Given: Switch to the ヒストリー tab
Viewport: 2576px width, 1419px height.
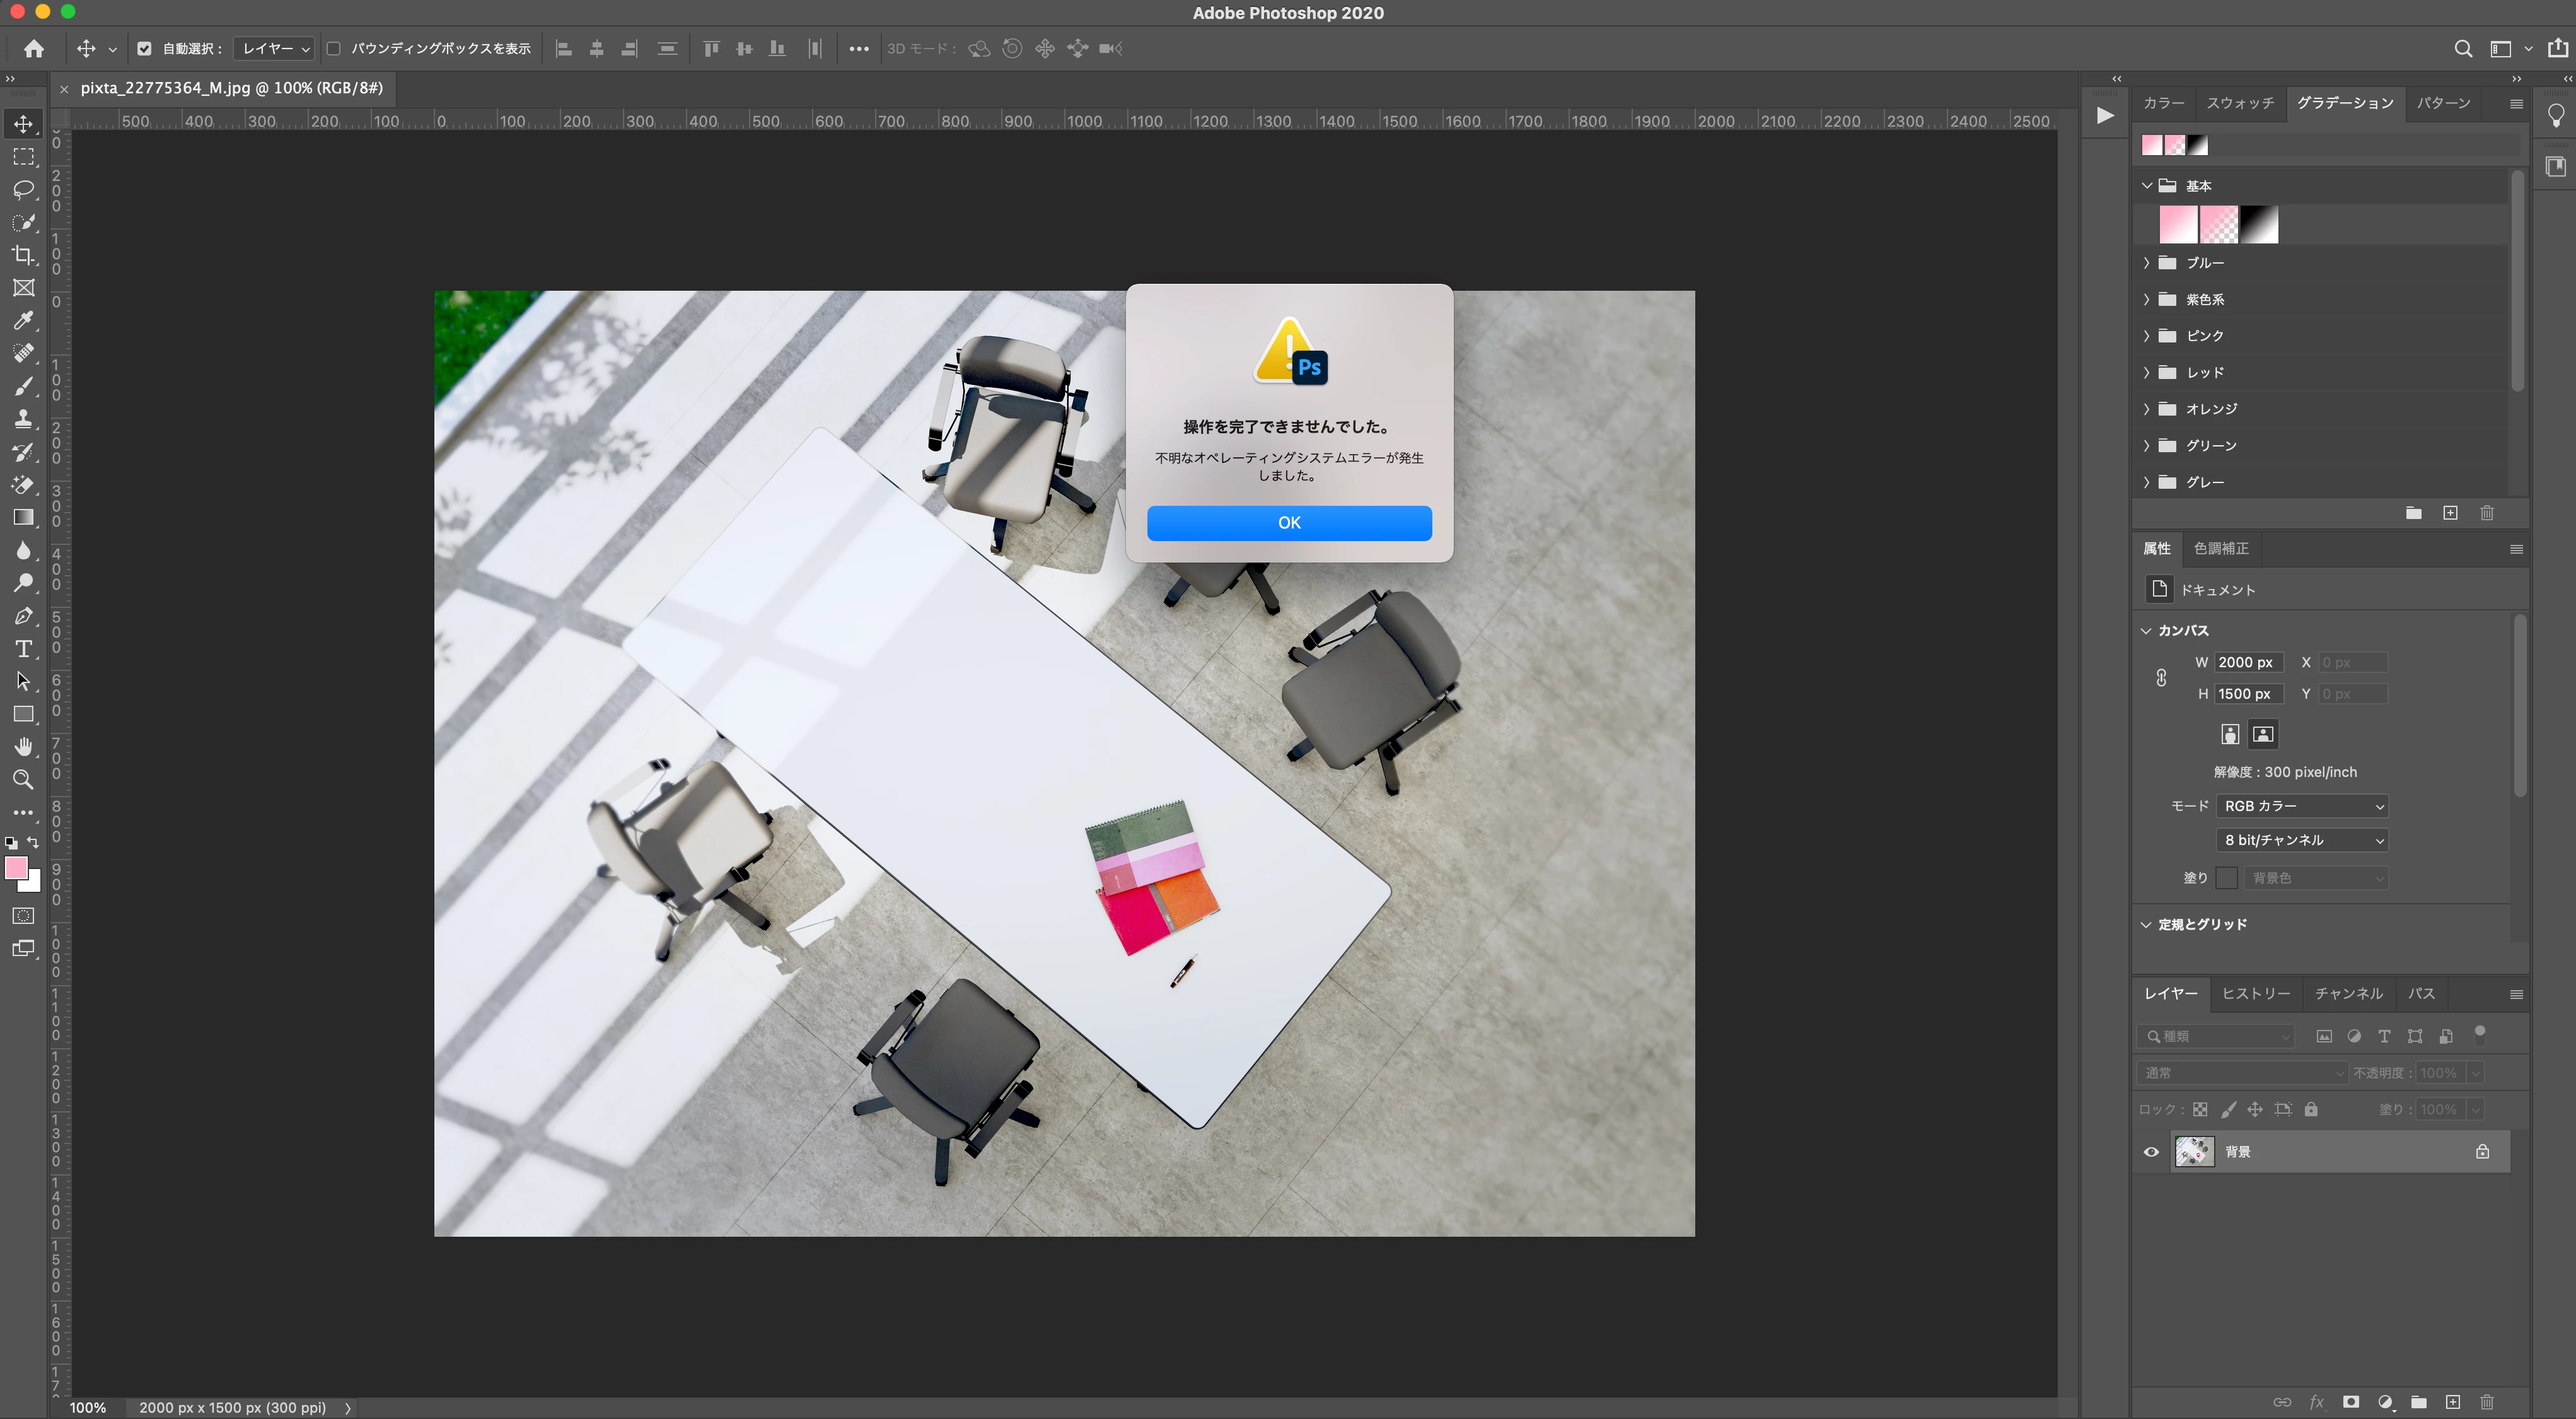Looking at the screenshot, I should [2256, 993].
